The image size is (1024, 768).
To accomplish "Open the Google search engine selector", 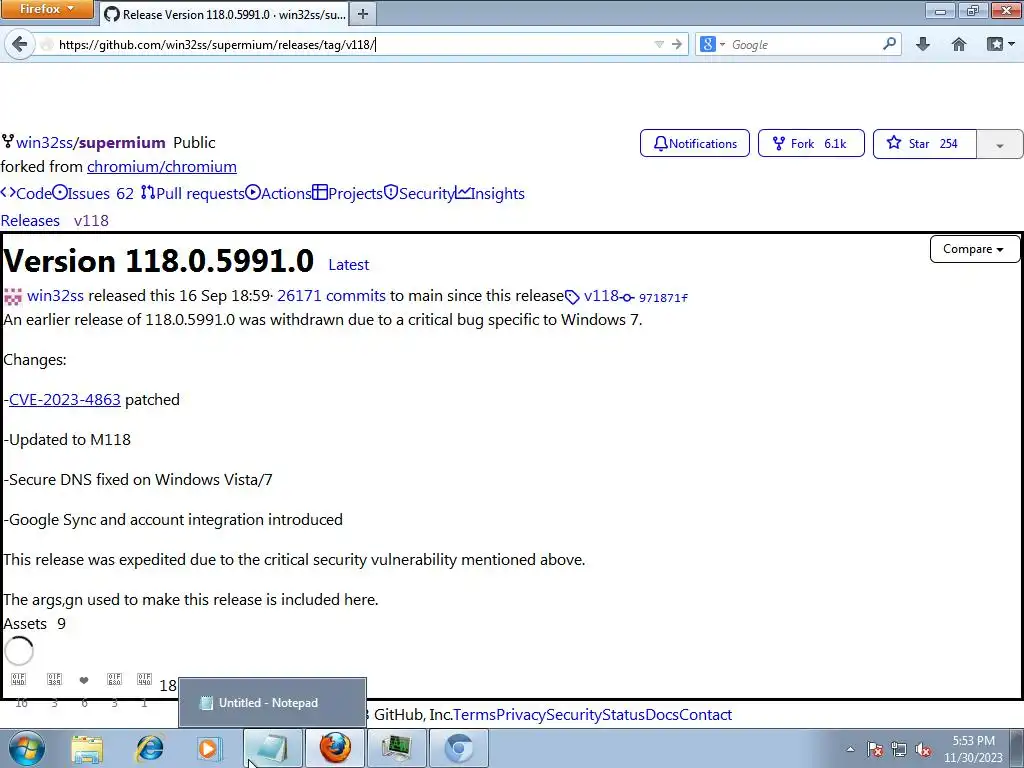I will (712, 44).
